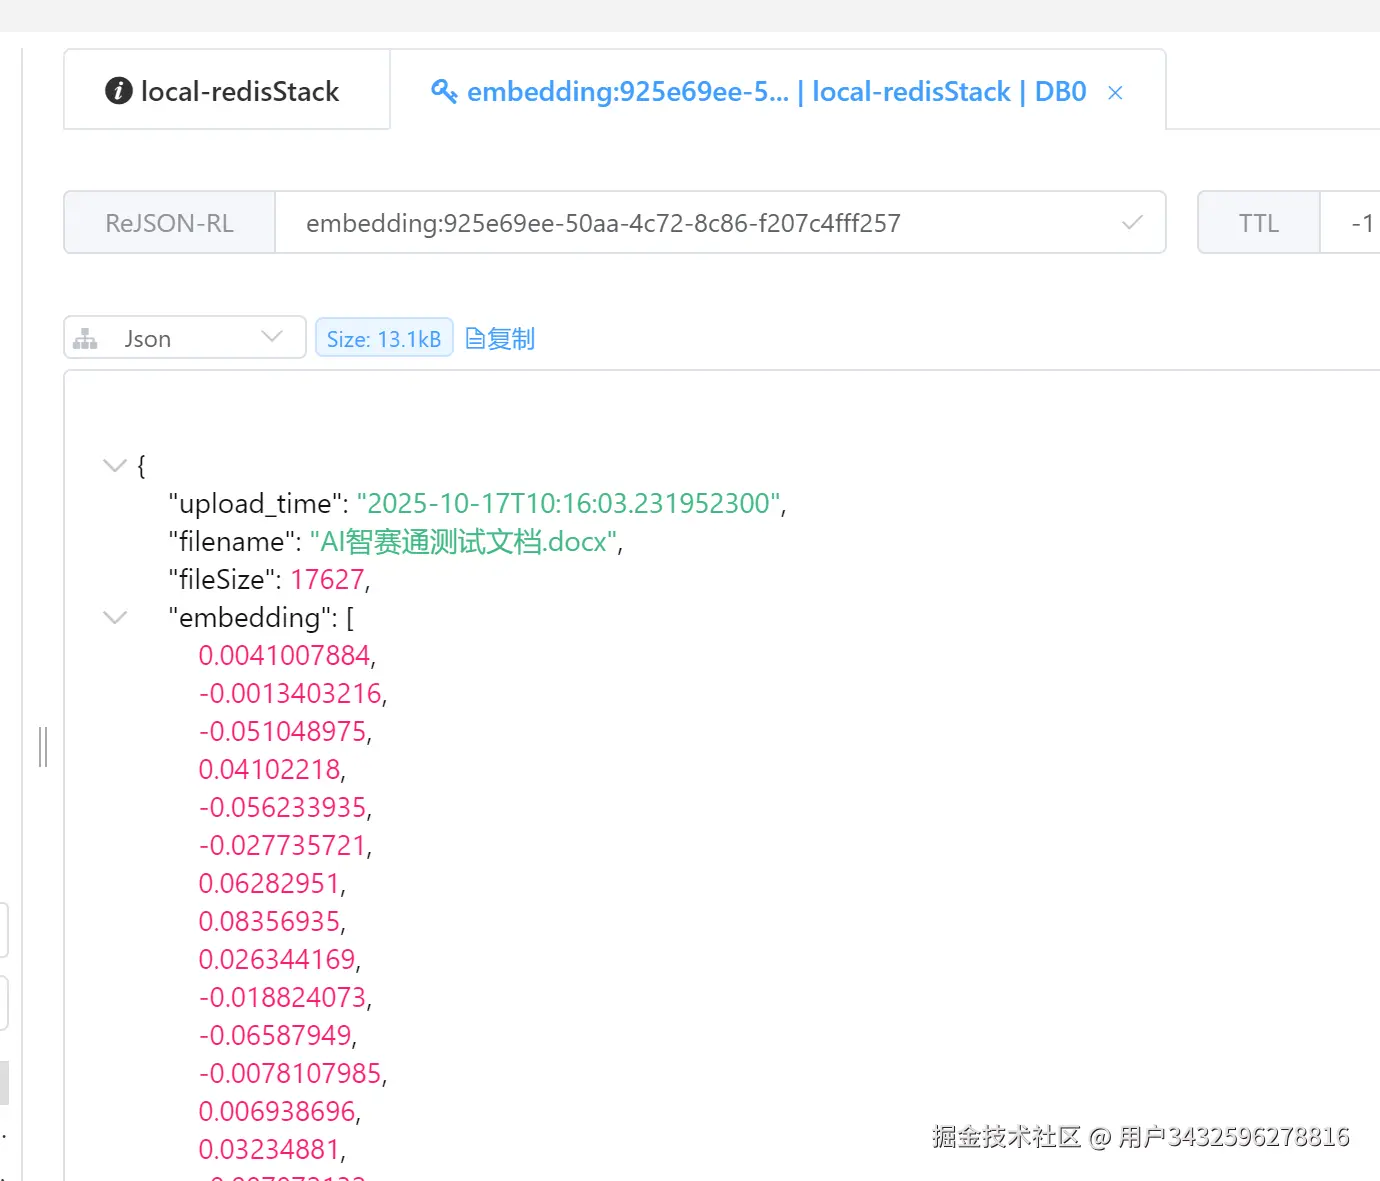The image size is (1380, 1181).
Task: Click the TTL label
Action: click(1258, 223)
